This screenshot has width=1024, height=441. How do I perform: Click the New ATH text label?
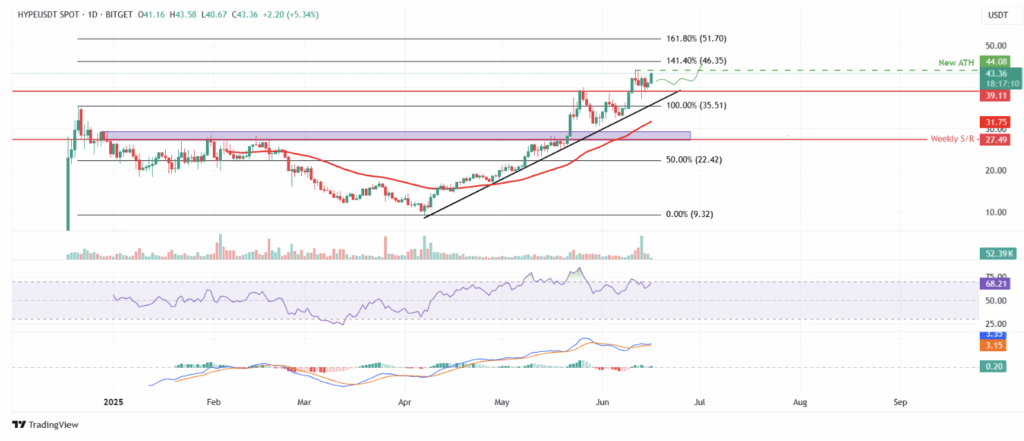pos(958,61)
